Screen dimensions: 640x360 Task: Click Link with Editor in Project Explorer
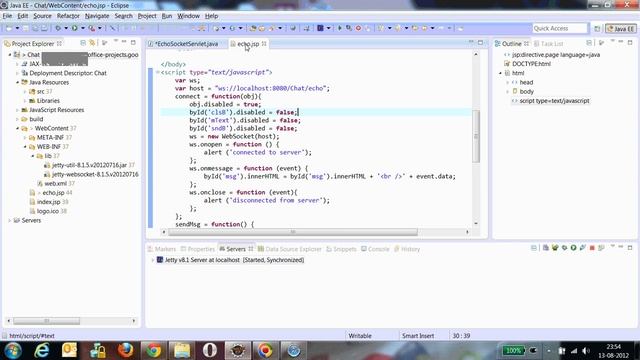(93, 43)
